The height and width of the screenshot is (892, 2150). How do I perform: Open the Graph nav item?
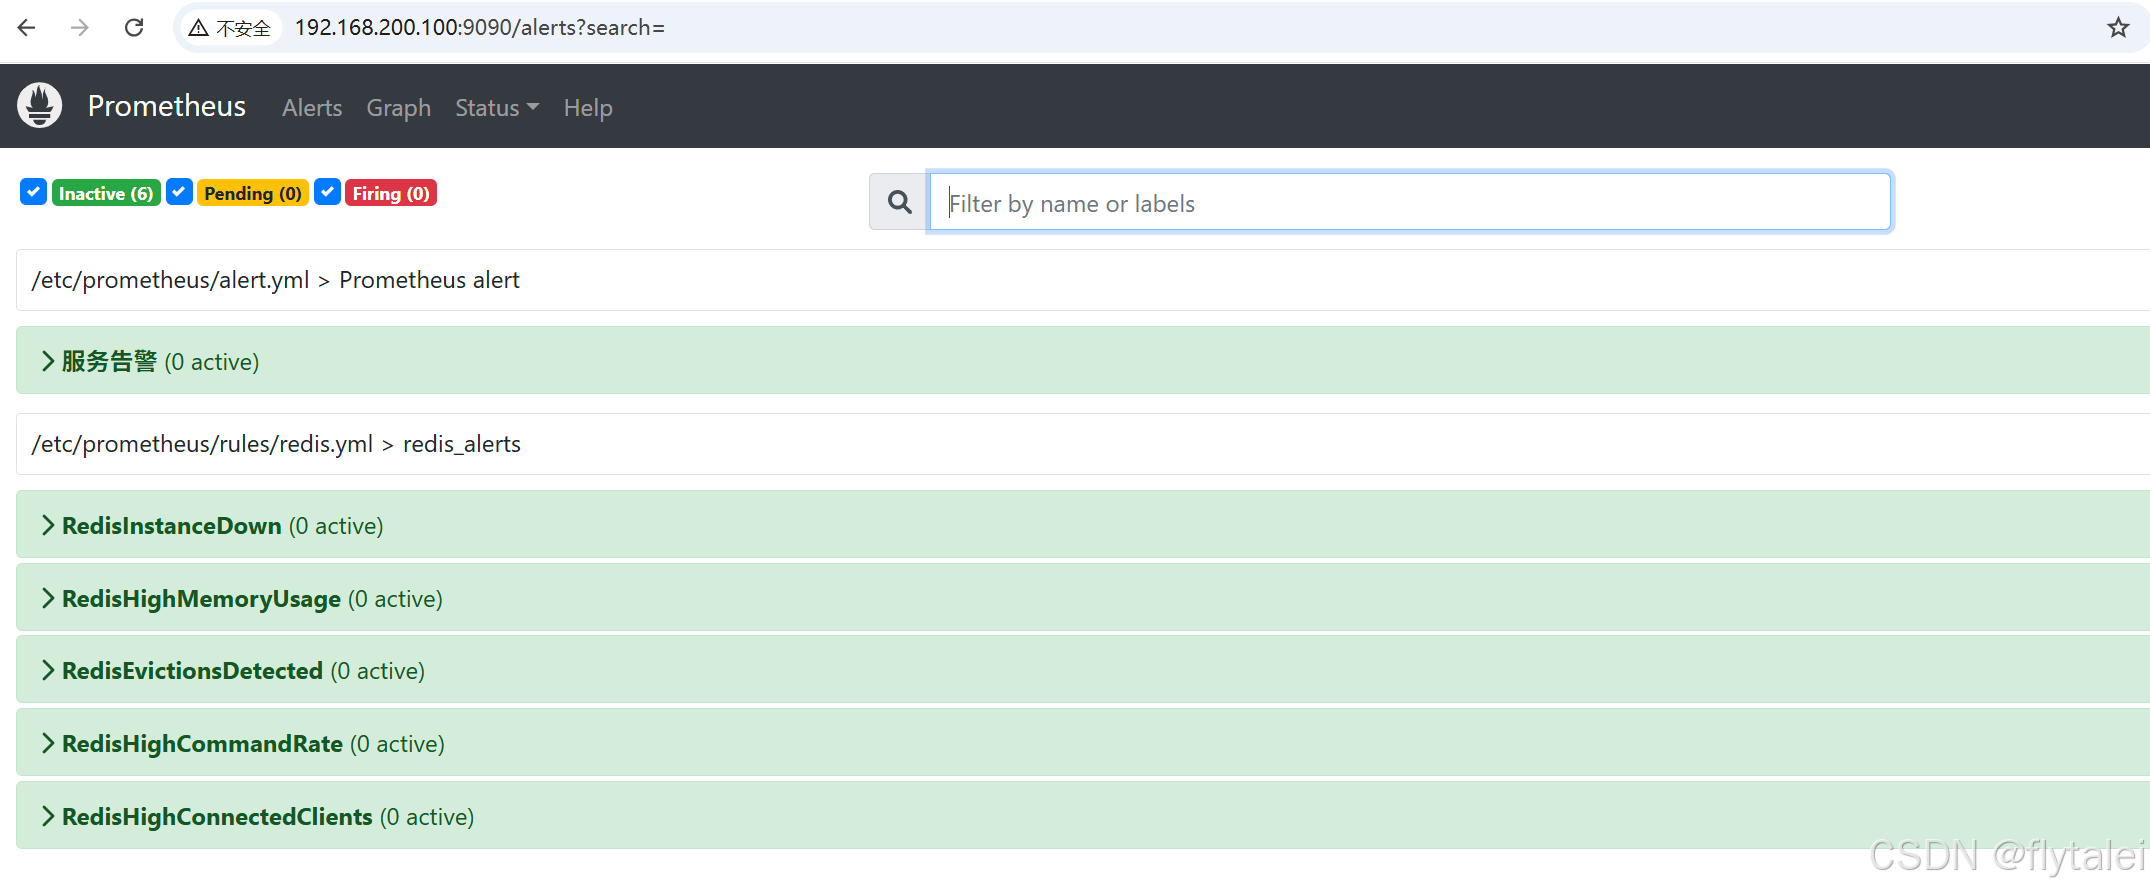point(398,107)
